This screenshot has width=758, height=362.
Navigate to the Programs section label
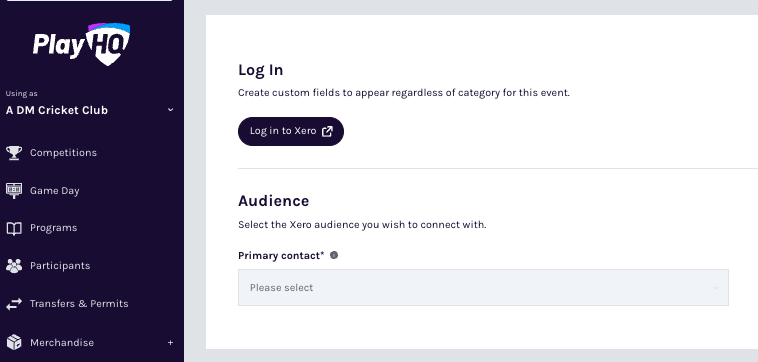(x=54, y=228)
